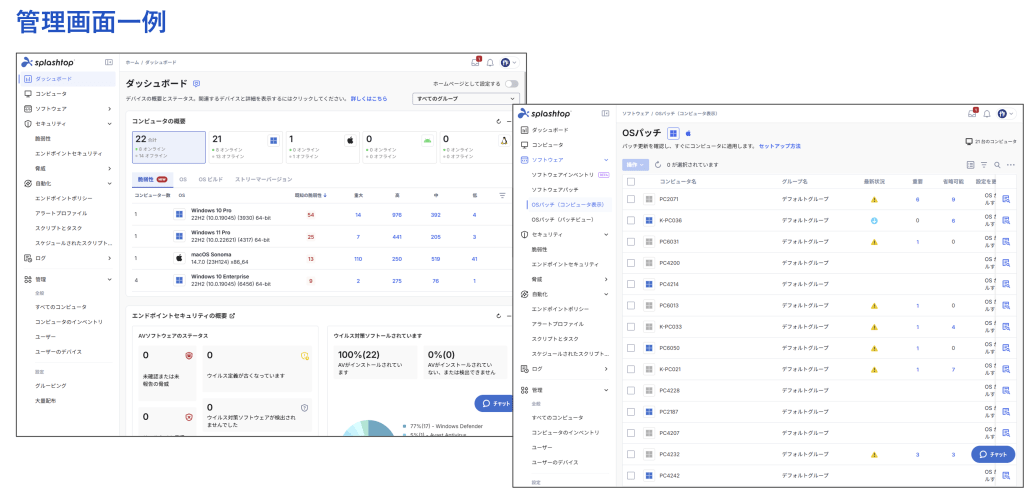Open OSパッチ（パッチビュー） in the sidebar
1024x488 pixels.
(562, 220)
